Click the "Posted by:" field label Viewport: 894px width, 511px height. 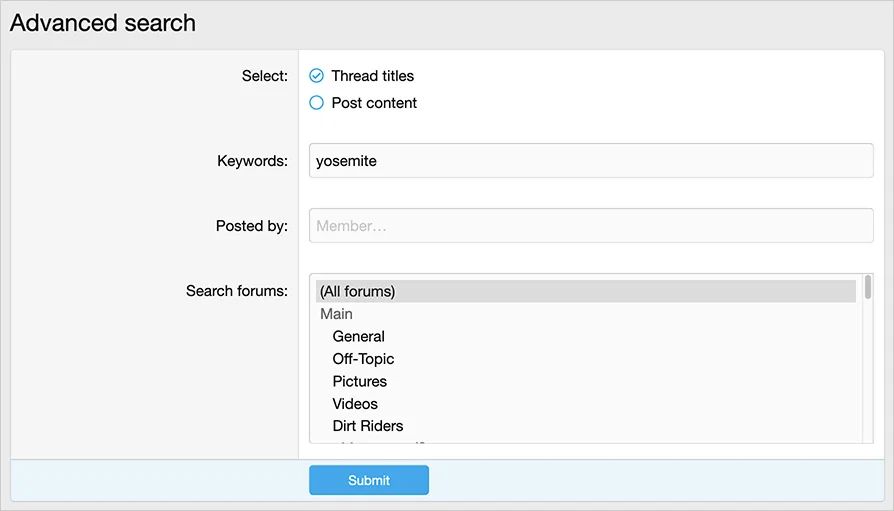[251, 226]
